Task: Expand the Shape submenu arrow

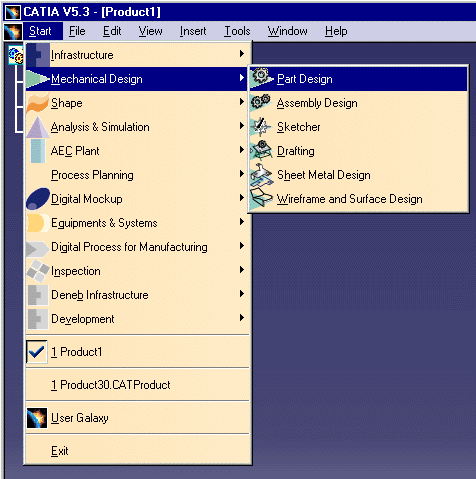Action: coord(242,102)
